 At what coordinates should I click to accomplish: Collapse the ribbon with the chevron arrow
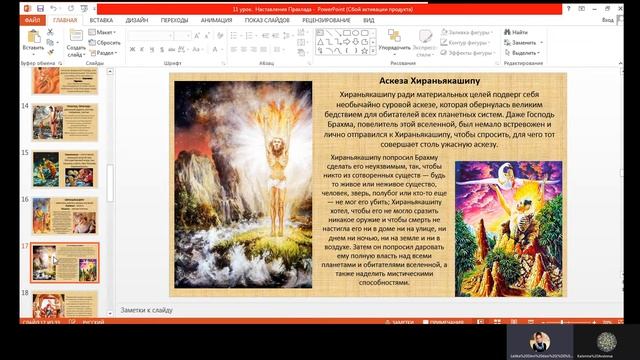tap(620, 63)
